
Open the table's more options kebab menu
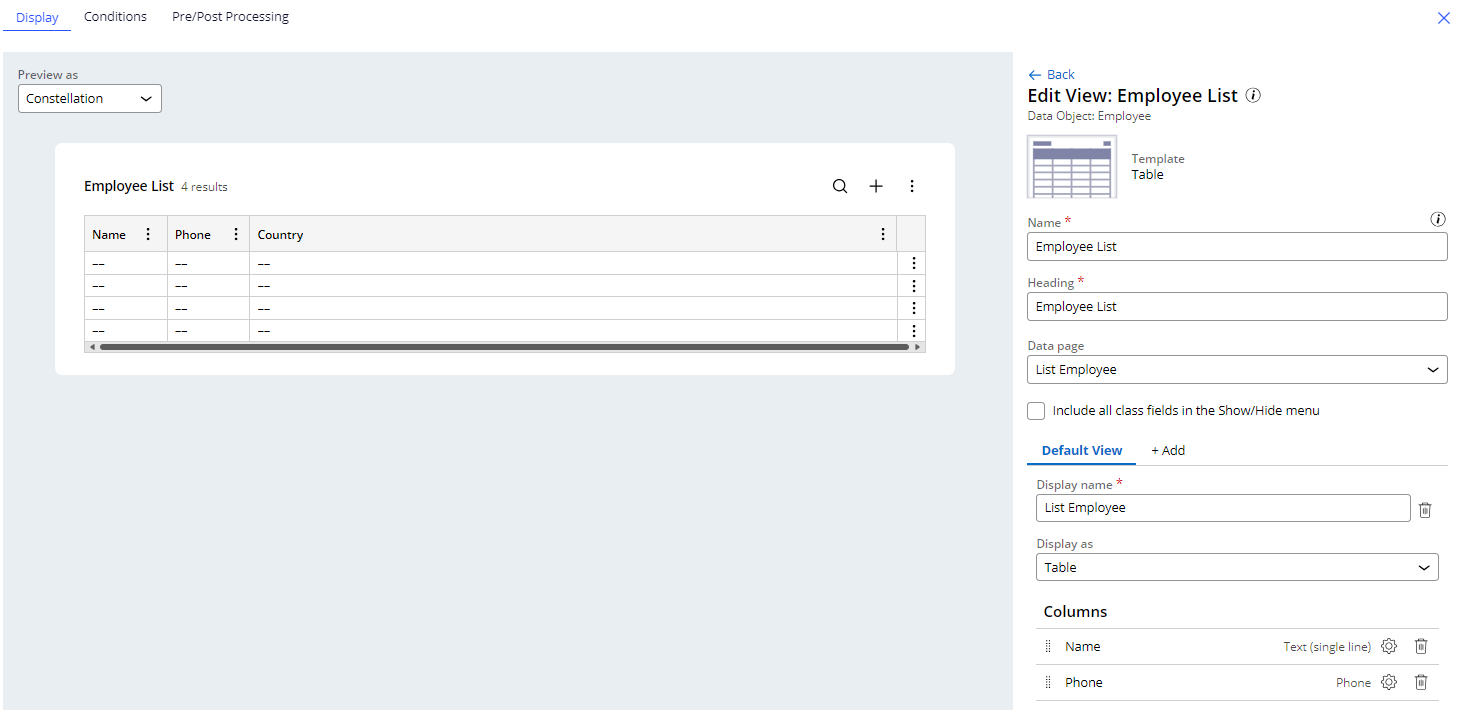click(x=911, y=185)
